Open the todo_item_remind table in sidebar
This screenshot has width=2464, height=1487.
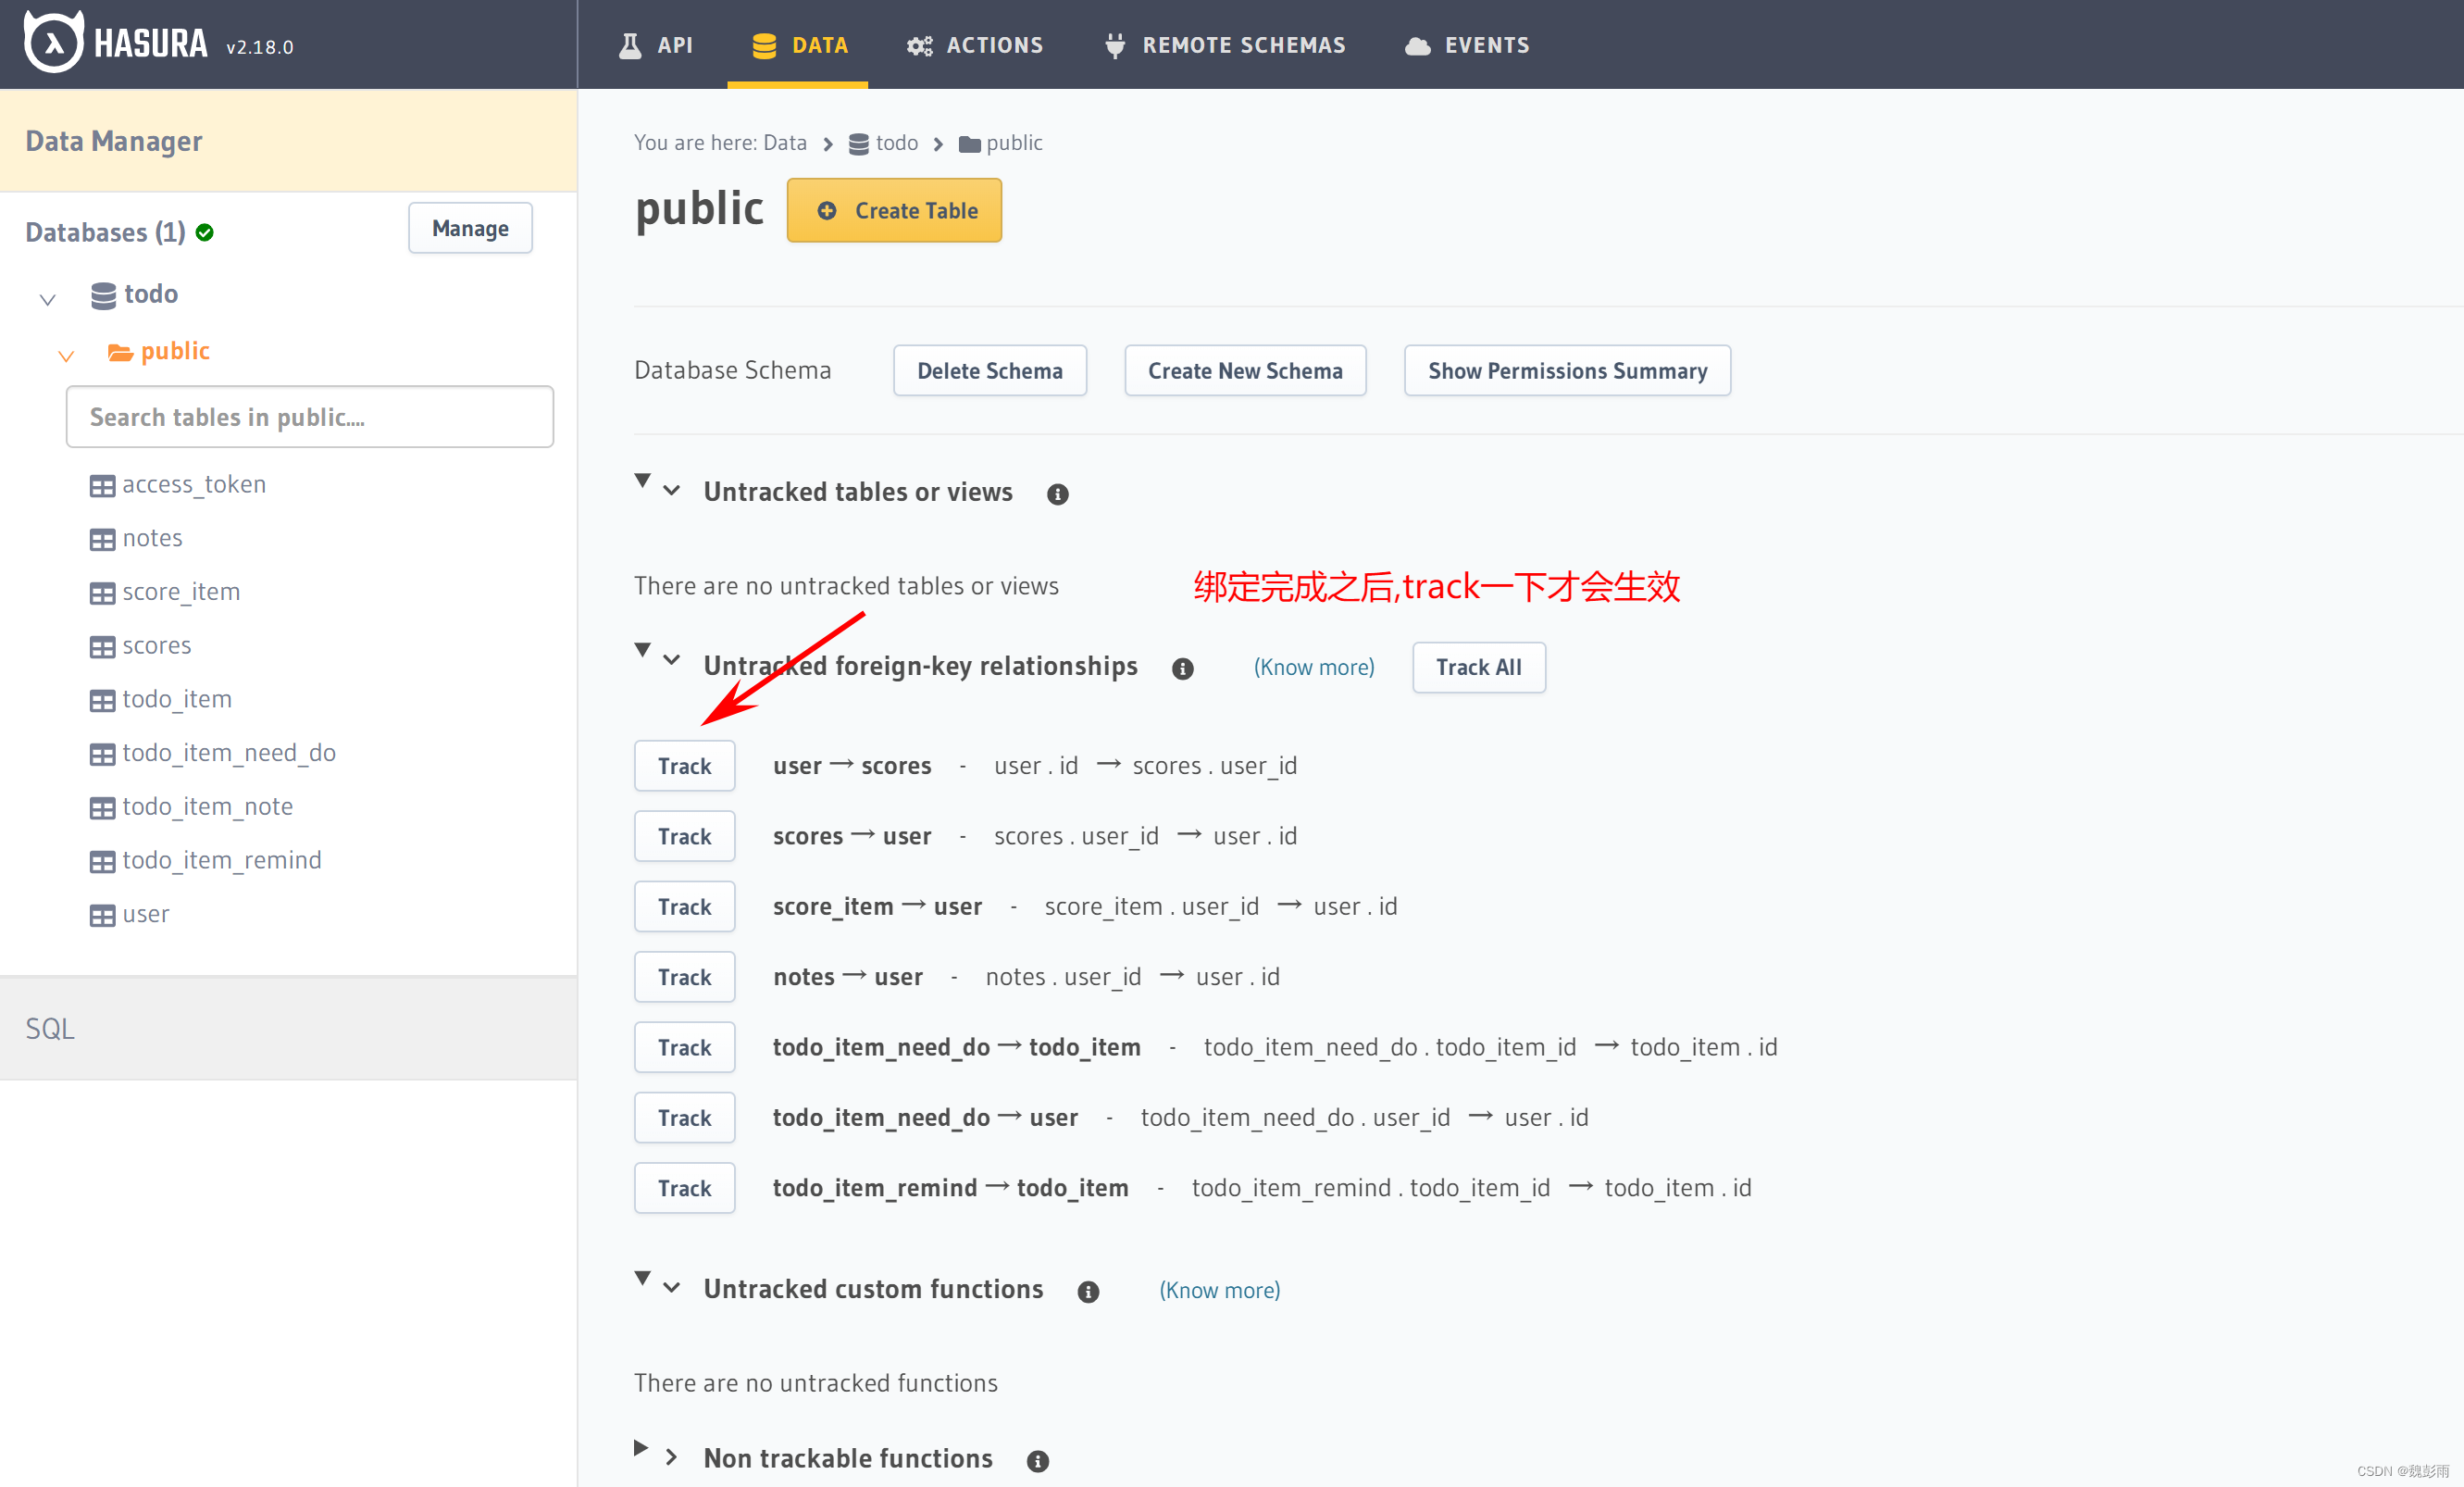tap(221, 860)
